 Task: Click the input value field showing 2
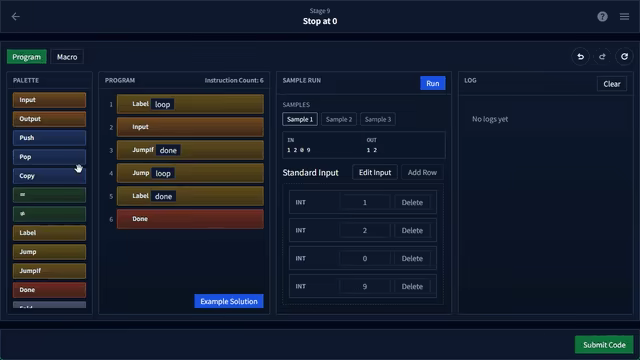pyautogui.click(x=364, y=231)
